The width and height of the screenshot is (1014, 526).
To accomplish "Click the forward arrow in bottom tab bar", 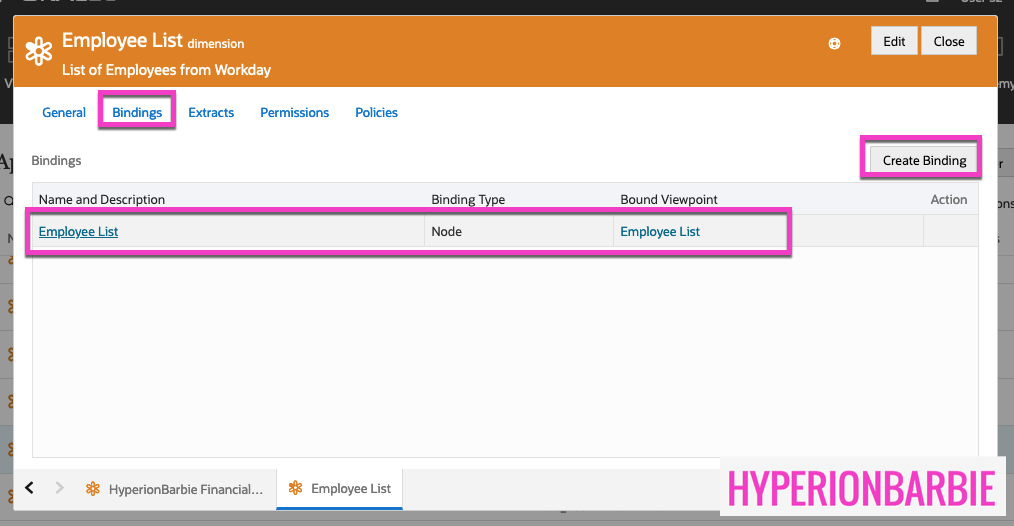I will (60, 488).
